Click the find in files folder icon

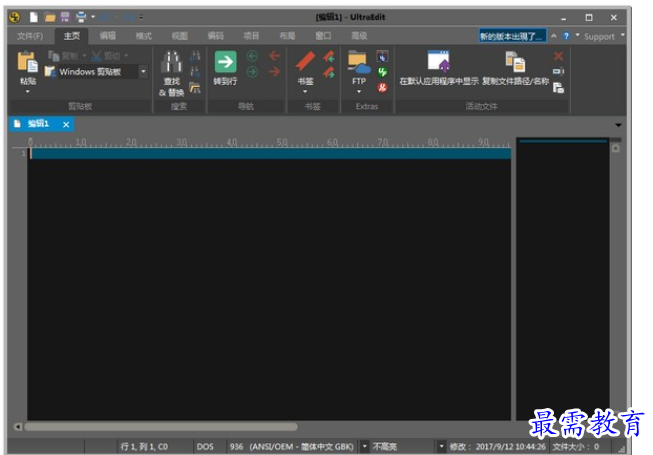pyautogui.click(x=195, y=88)
